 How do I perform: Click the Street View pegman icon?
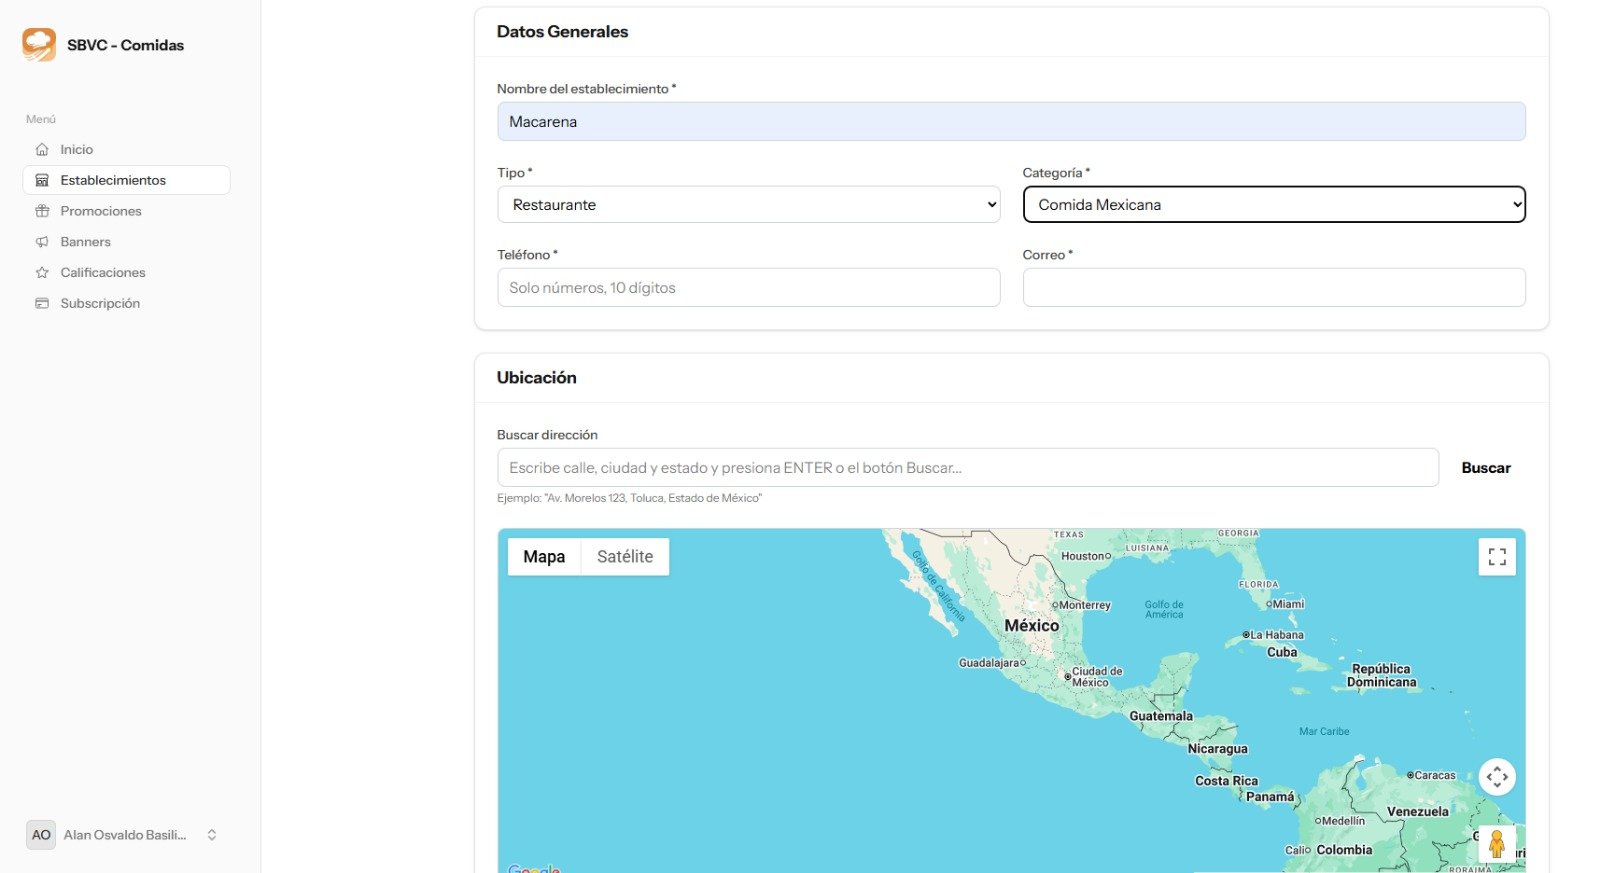pyautogui.click(x=1497, y=844)
